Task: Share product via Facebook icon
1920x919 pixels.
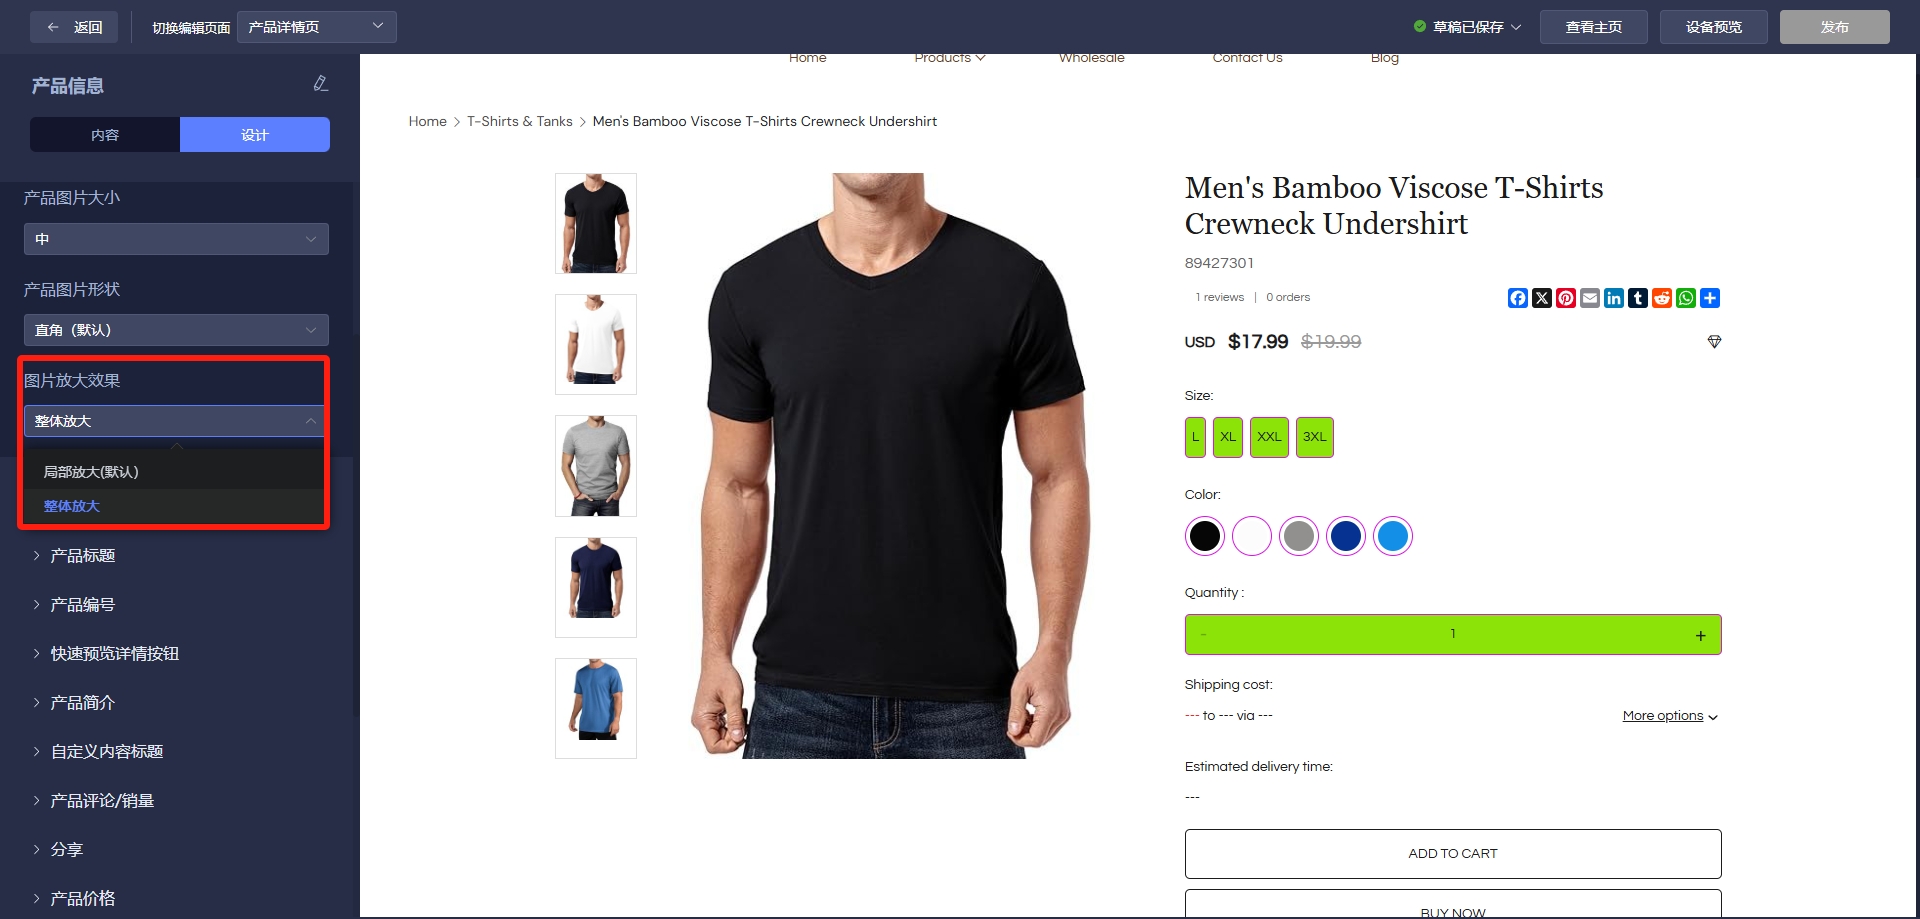Action: coord(1517,298)
